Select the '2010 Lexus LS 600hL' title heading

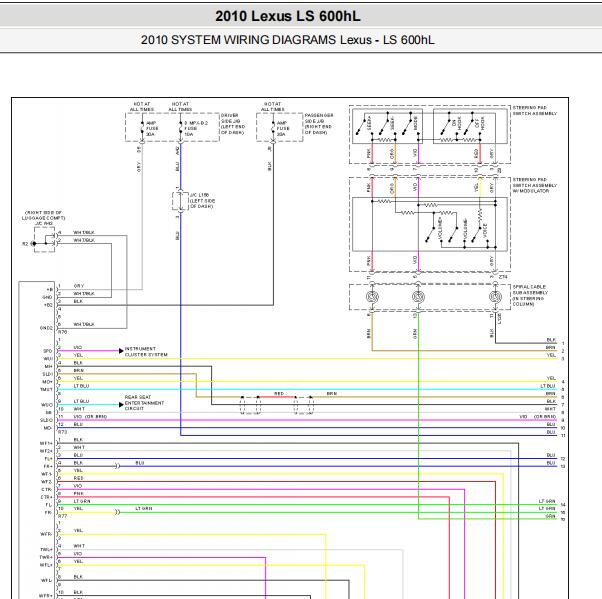pyautogui.click(x=288, y=16)
